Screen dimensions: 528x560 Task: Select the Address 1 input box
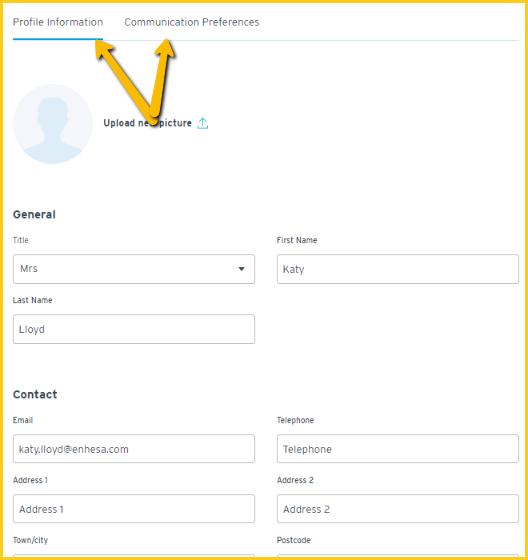134,509
